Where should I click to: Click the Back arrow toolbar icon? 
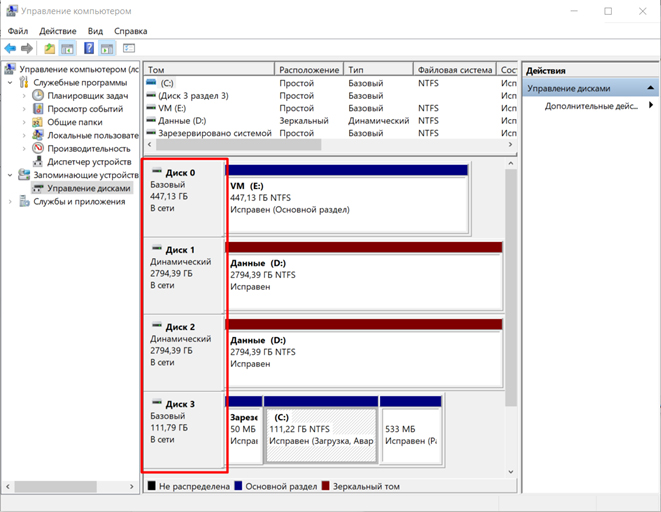[10, 48]
